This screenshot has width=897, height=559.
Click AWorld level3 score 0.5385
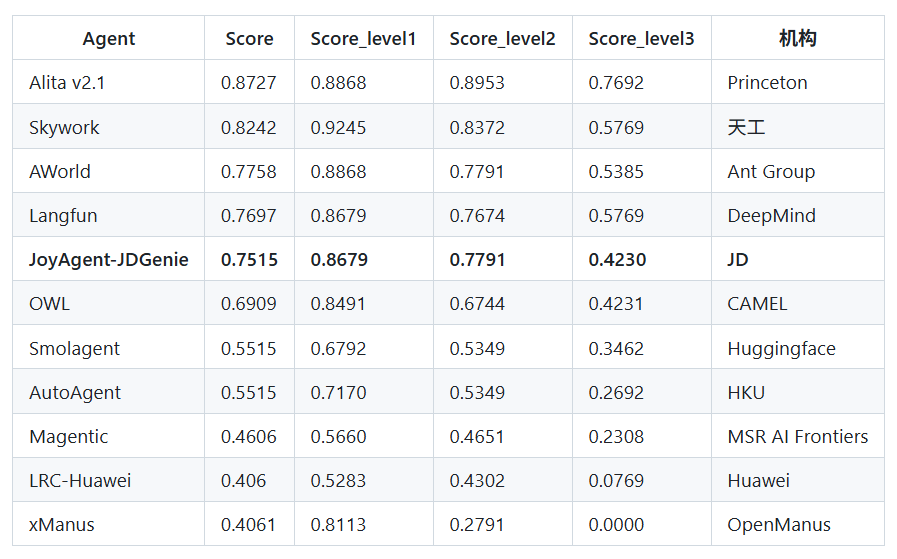[x=642, y=171]
